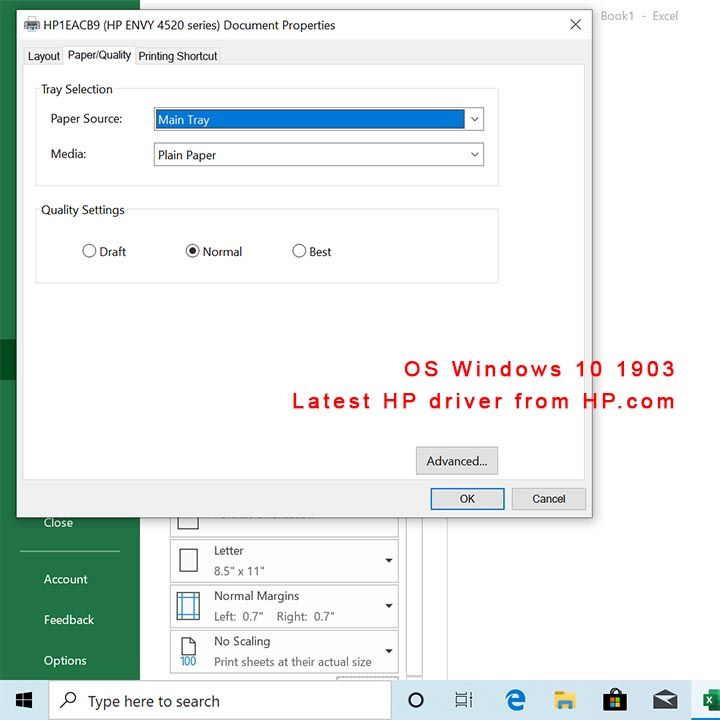Select Draft print quality

pos(90,252)
